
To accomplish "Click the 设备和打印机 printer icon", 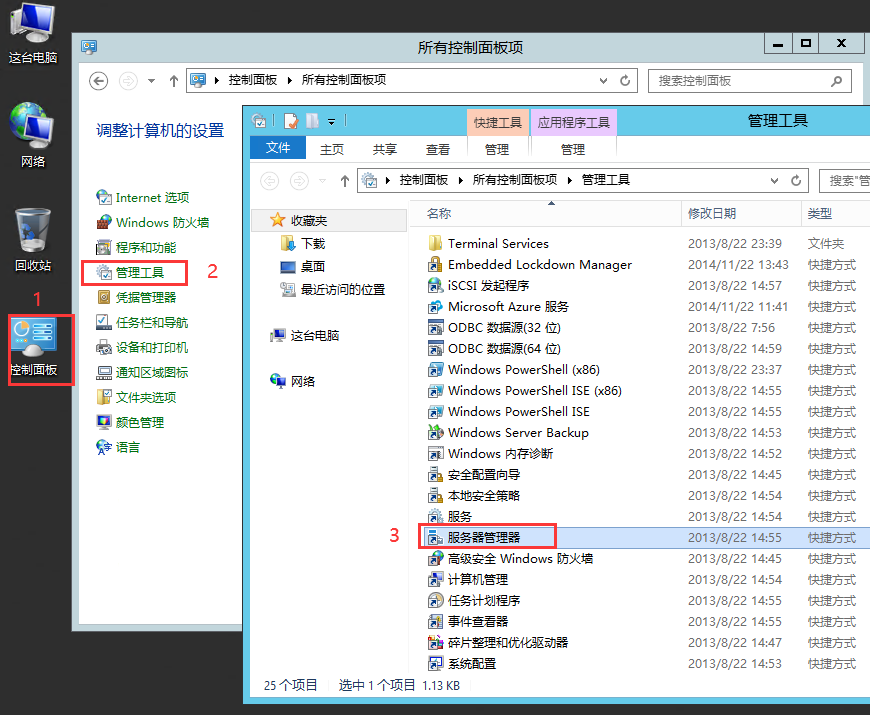I will [x=104, y=347].
